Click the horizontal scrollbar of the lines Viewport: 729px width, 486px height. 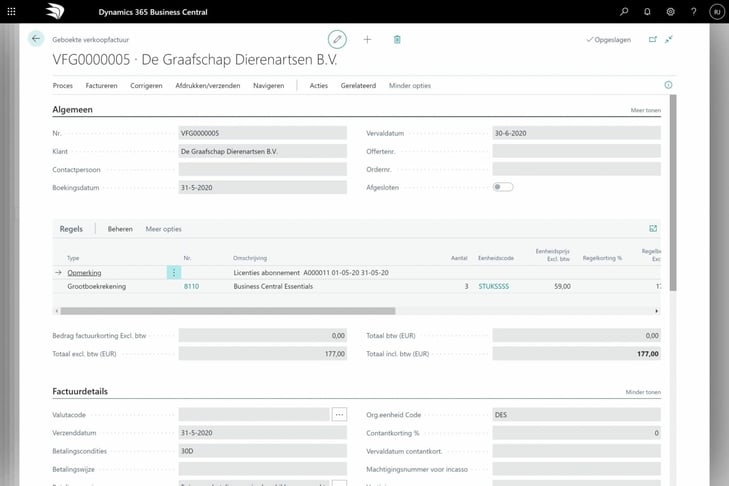(x=228, y=311)
